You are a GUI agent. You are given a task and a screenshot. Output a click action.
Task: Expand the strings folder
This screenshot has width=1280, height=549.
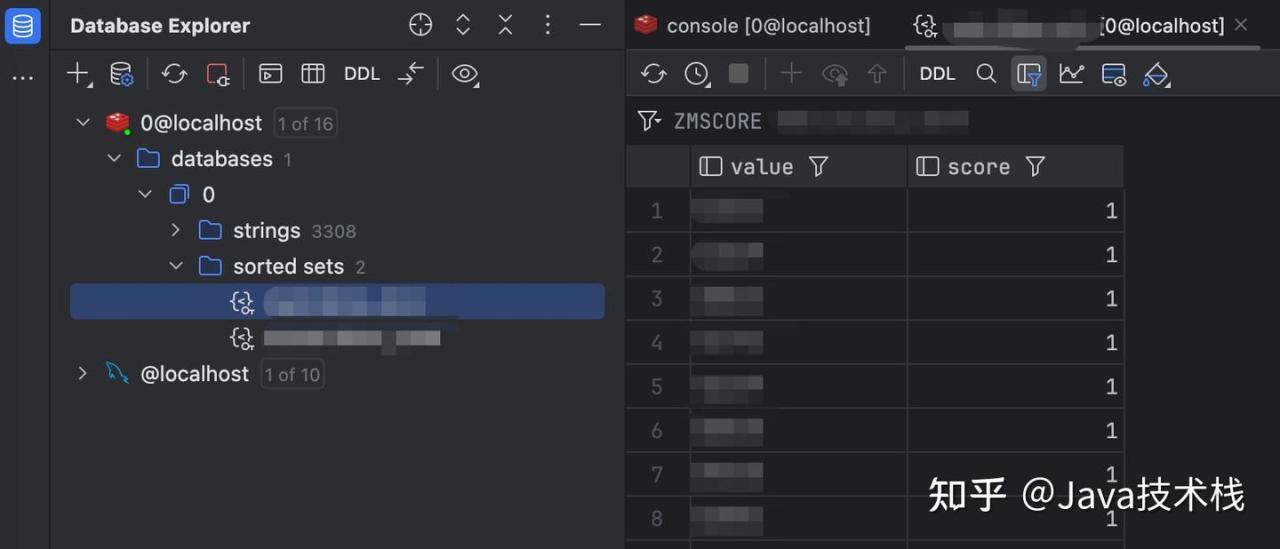[x=176, y=230]
